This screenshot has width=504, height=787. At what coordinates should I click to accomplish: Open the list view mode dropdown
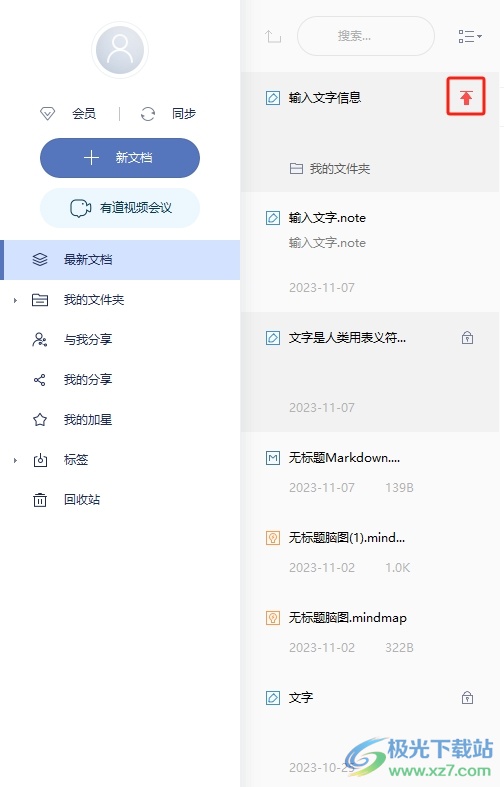click(470, 37)
